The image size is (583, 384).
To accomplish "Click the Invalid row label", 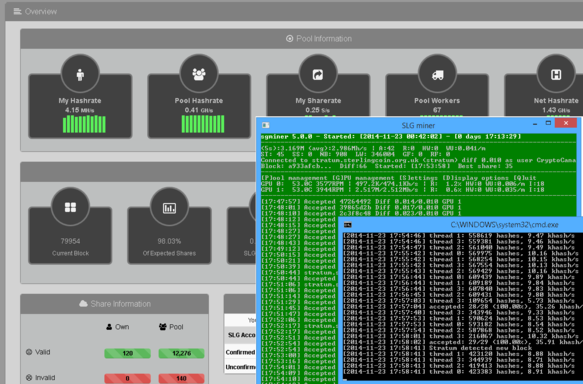I will point(45,378).
